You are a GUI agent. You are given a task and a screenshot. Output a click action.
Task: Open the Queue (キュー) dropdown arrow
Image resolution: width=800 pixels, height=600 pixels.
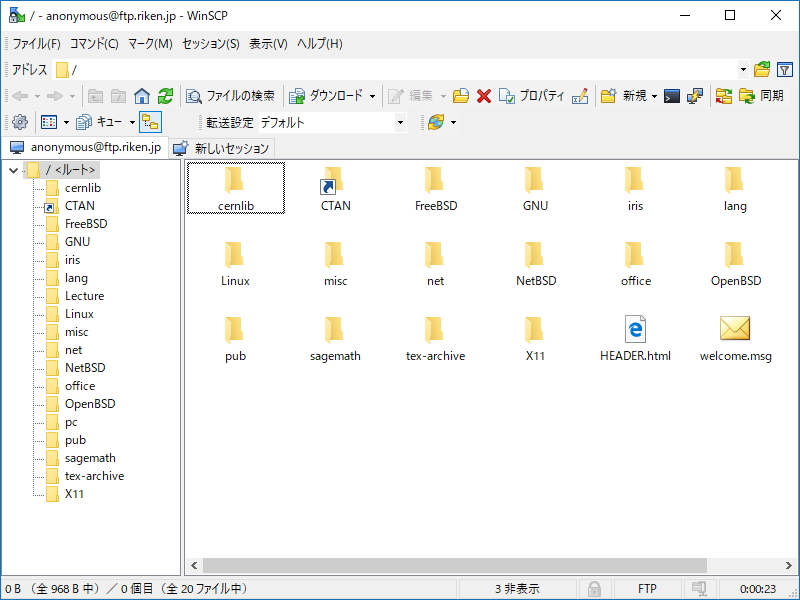[132, 122]
